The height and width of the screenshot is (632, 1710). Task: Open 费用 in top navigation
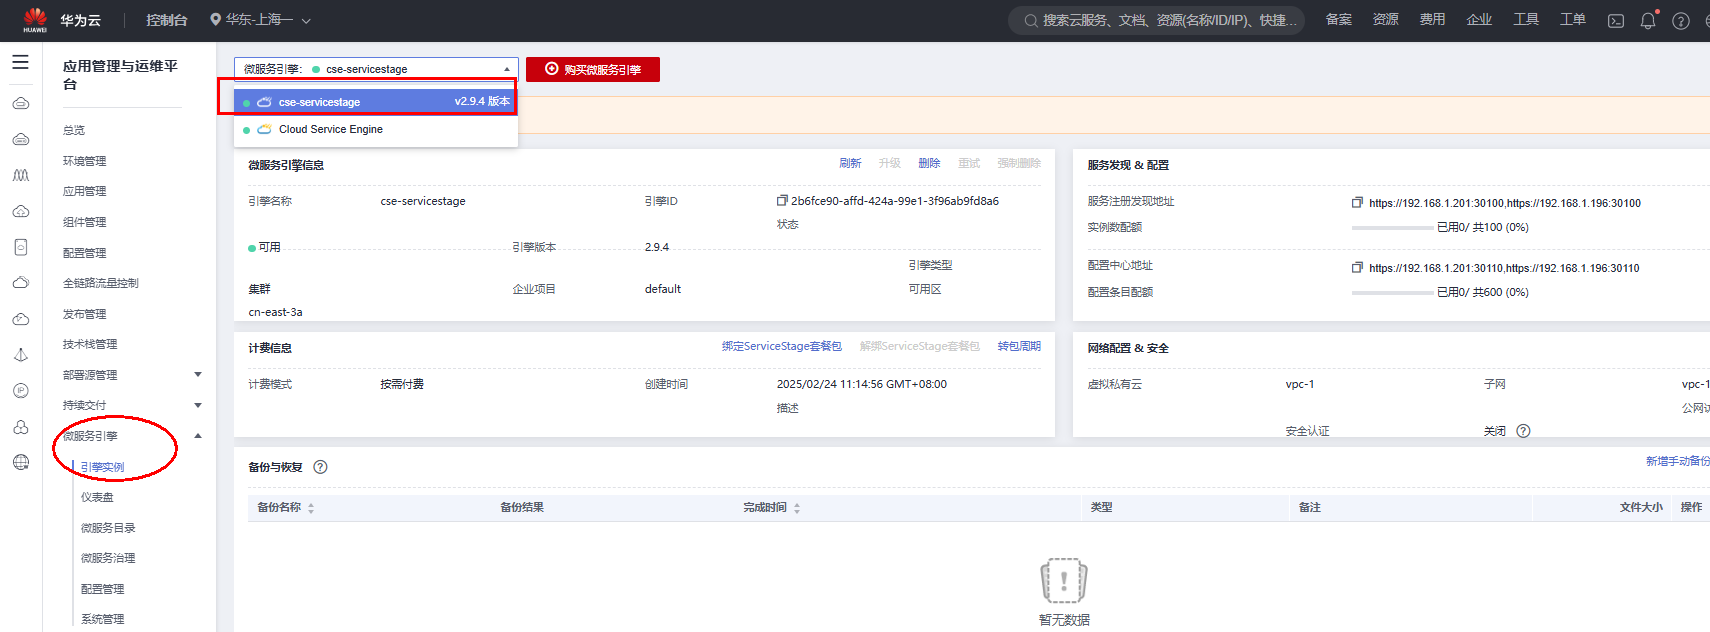coord(1433,19)
